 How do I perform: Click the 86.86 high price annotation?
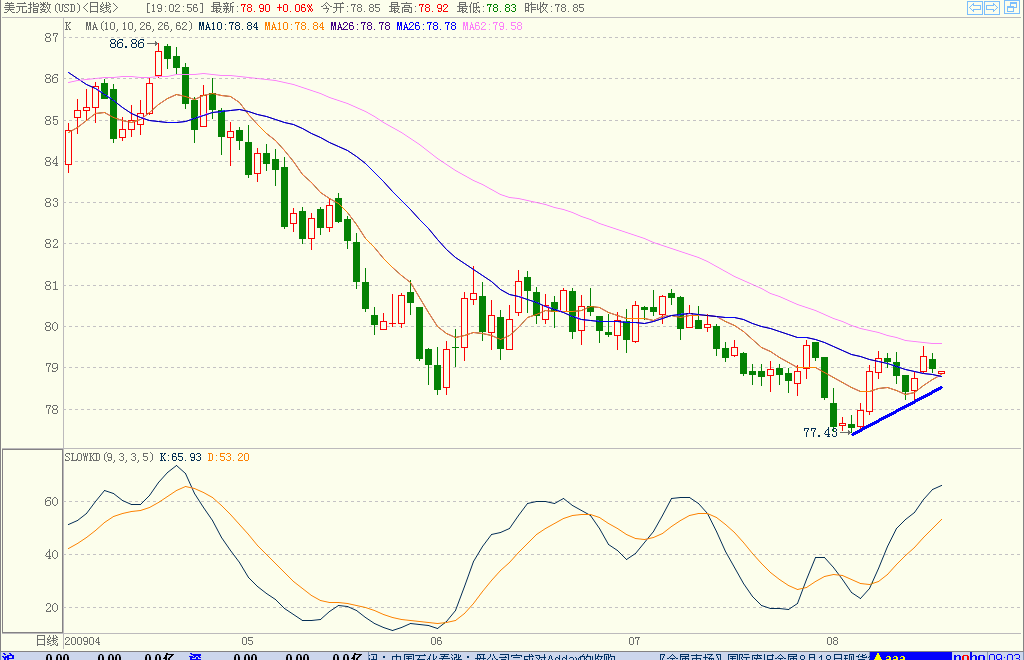pyautogui.click(x=127, y=44)
